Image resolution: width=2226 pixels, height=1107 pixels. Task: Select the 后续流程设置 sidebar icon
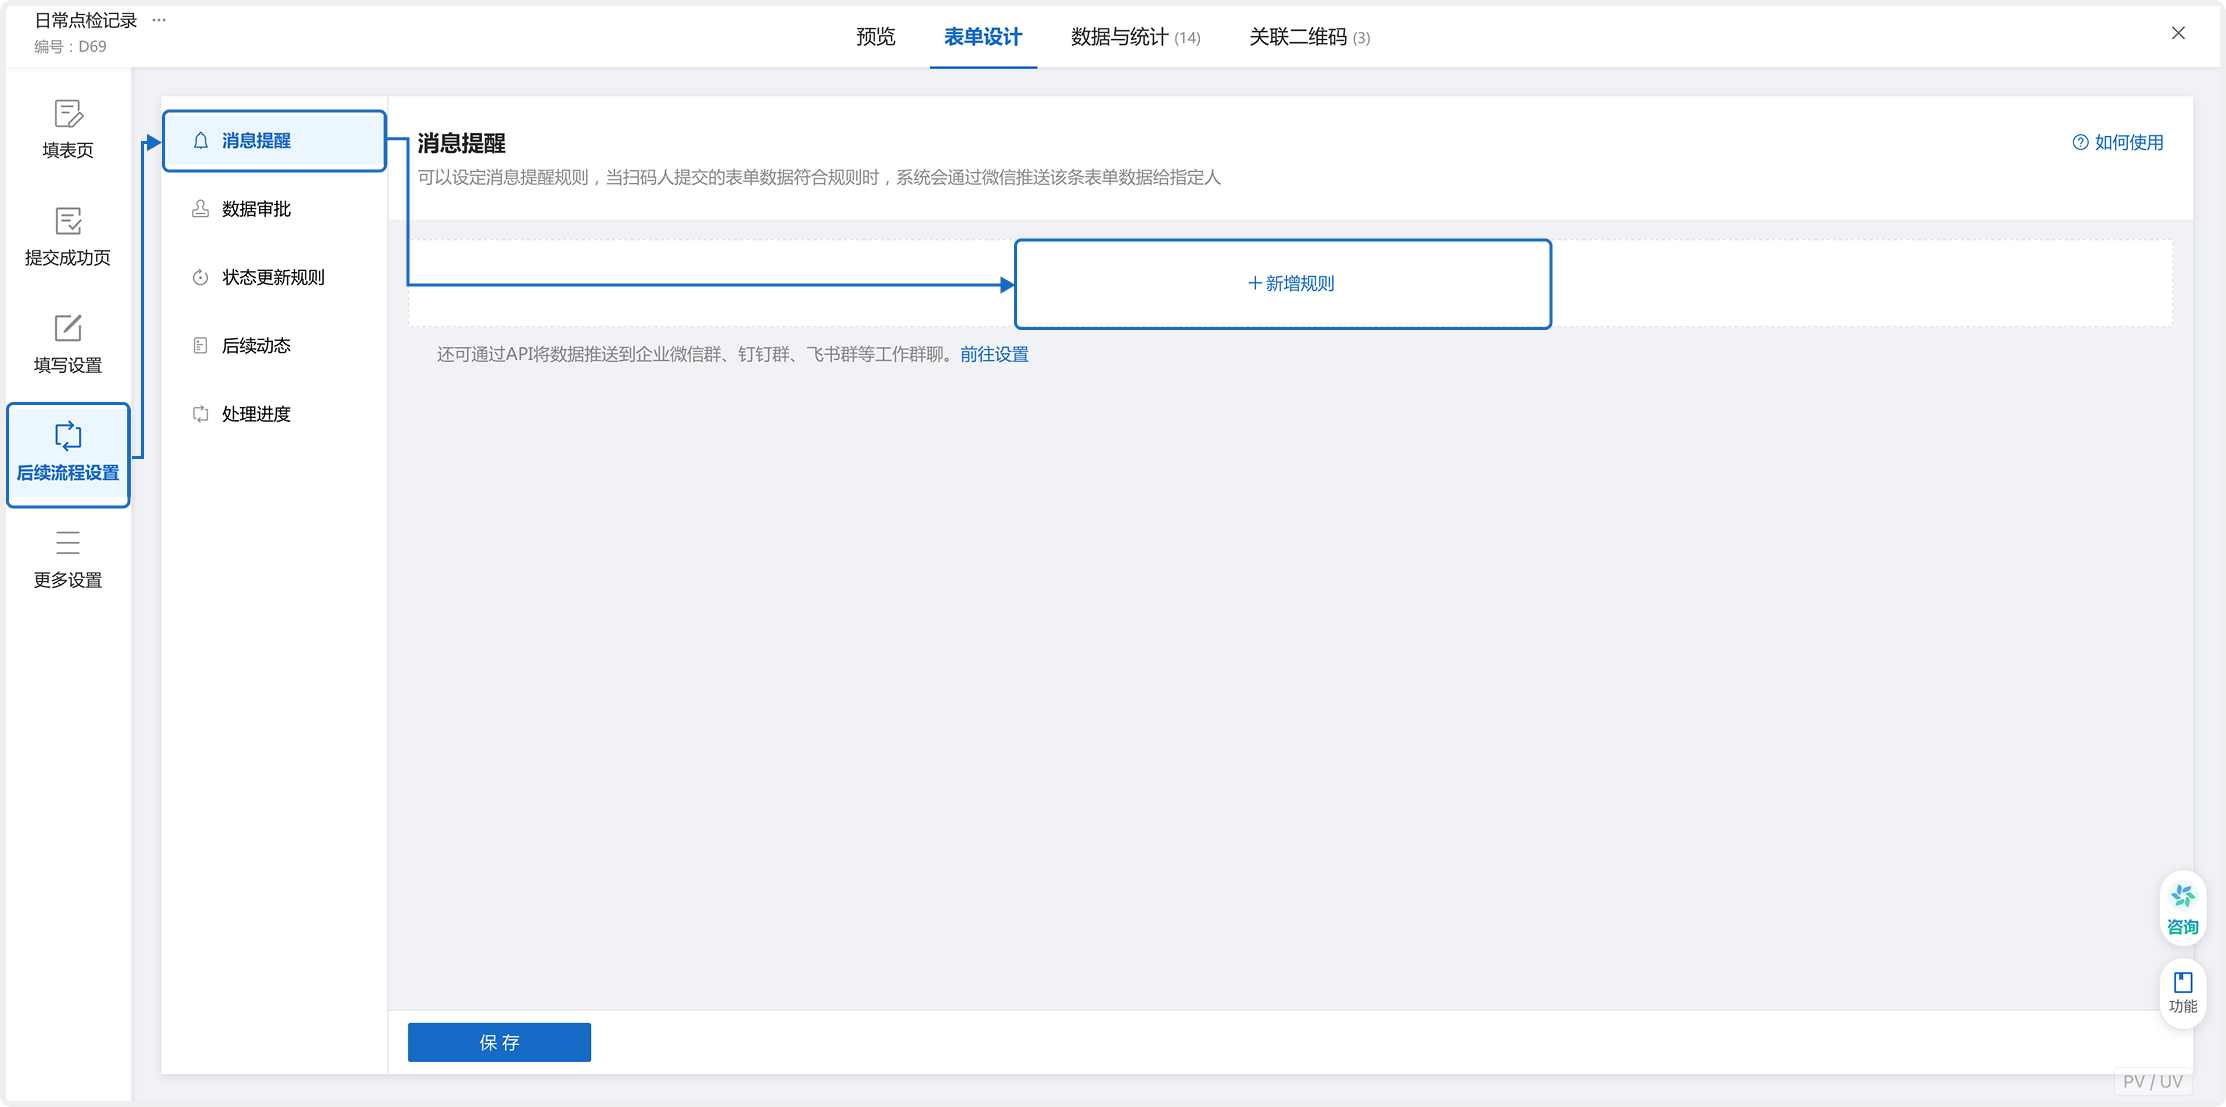tap(67, 453)
